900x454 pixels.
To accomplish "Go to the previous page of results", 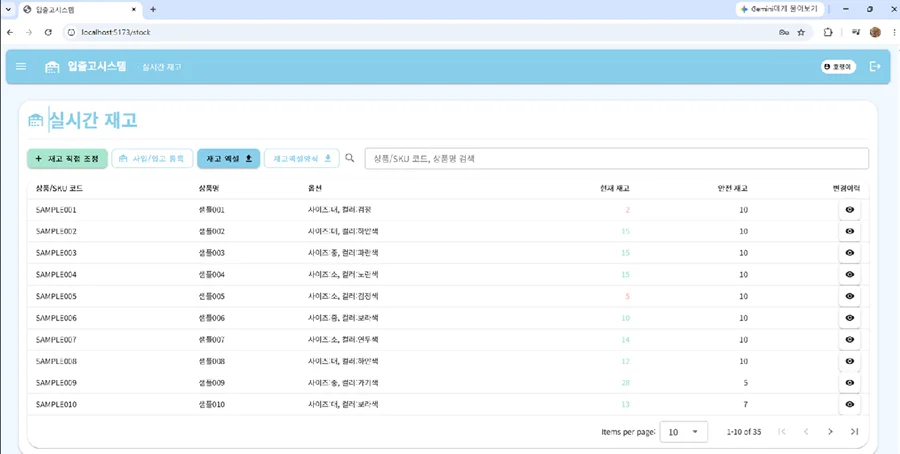I will point(806,432).
